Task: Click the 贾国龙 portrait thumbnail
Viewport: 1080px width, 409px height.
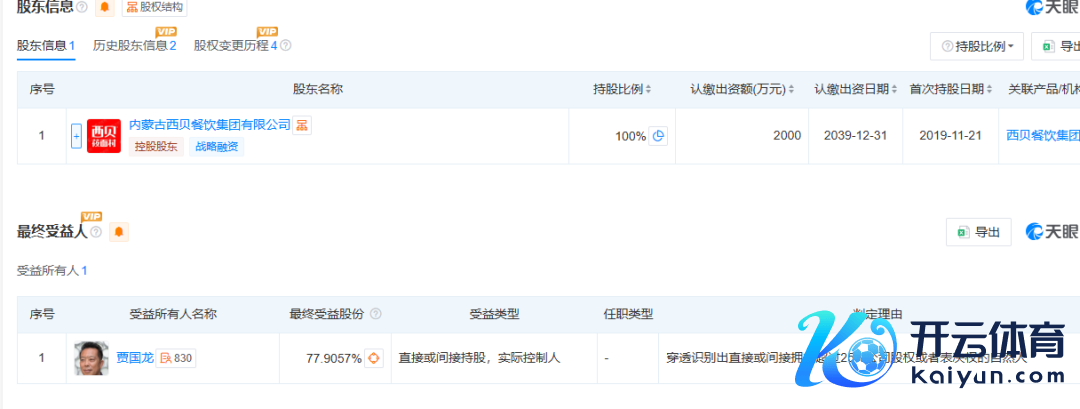Action: (x=91, y=358)
